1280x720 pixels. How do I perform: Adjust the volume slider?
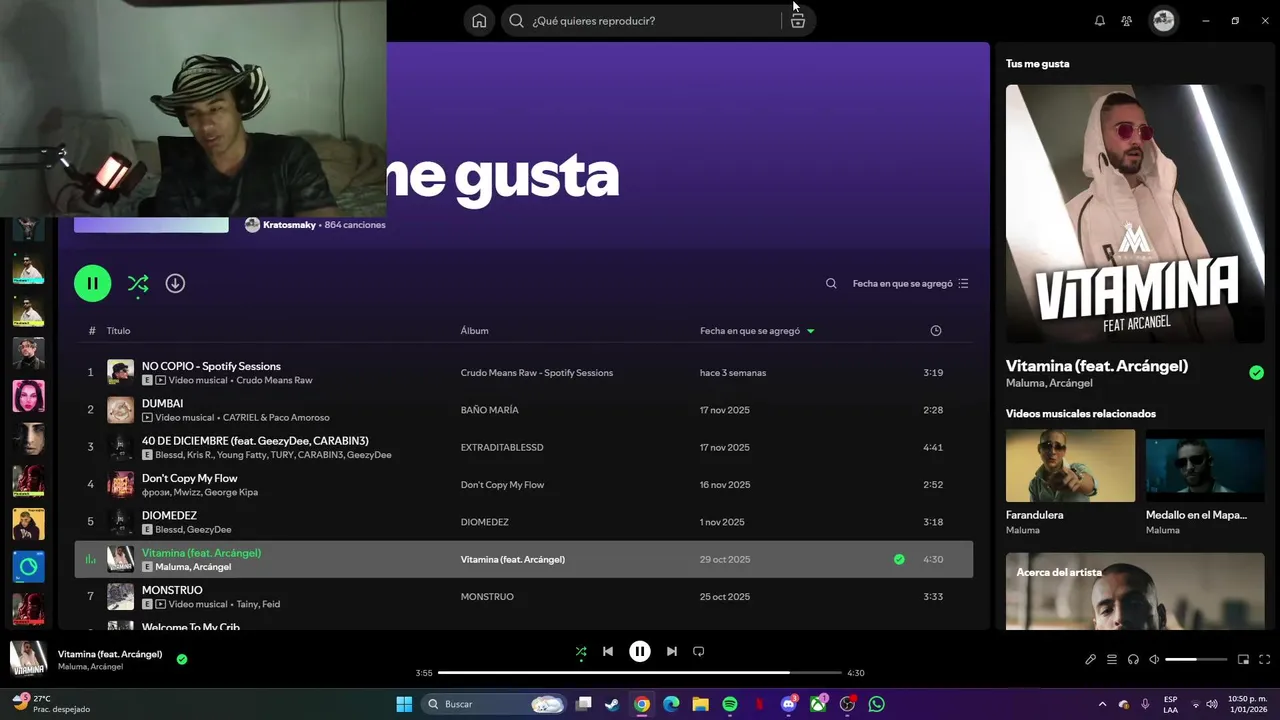(1196, 659)
